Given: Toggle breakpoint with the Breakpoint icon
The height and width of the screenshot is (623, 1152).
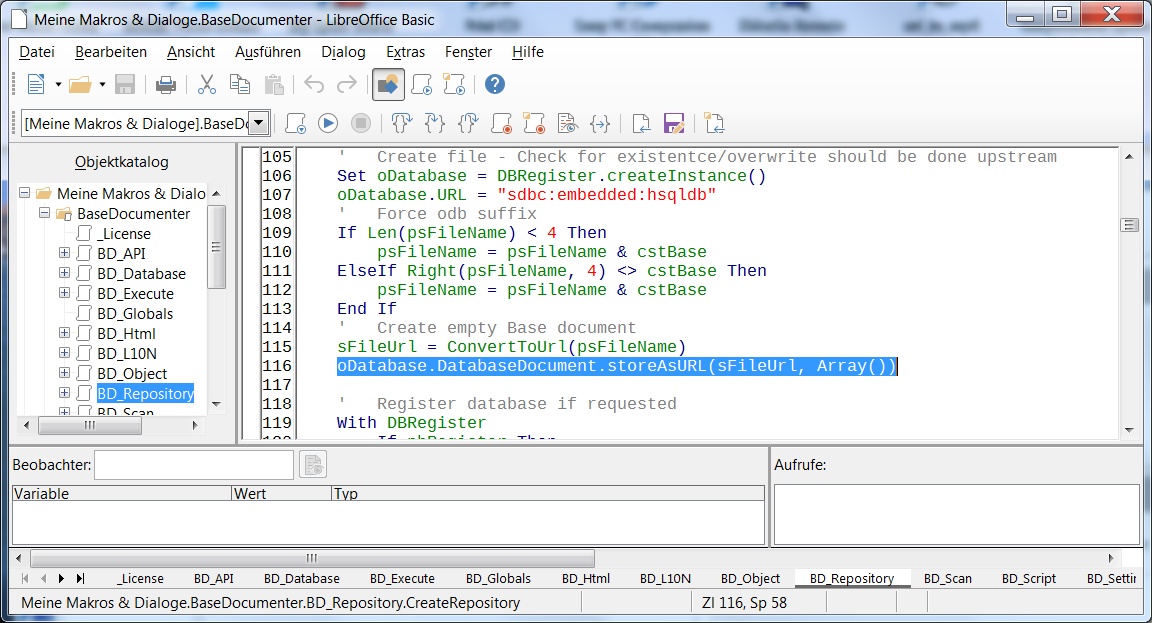Looking at the screenshot, I should [x=501, y=123].
